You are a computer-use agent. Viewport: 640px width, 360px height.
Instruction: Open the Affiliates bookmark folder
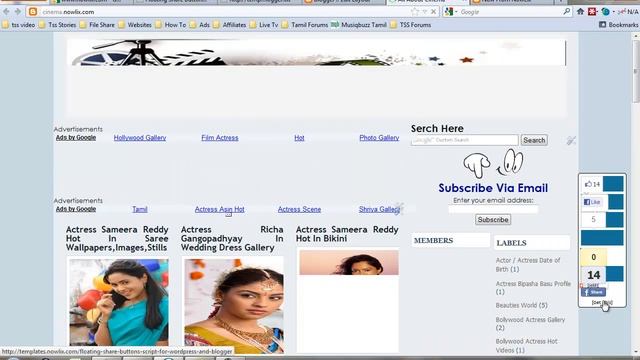pos(229,25)
